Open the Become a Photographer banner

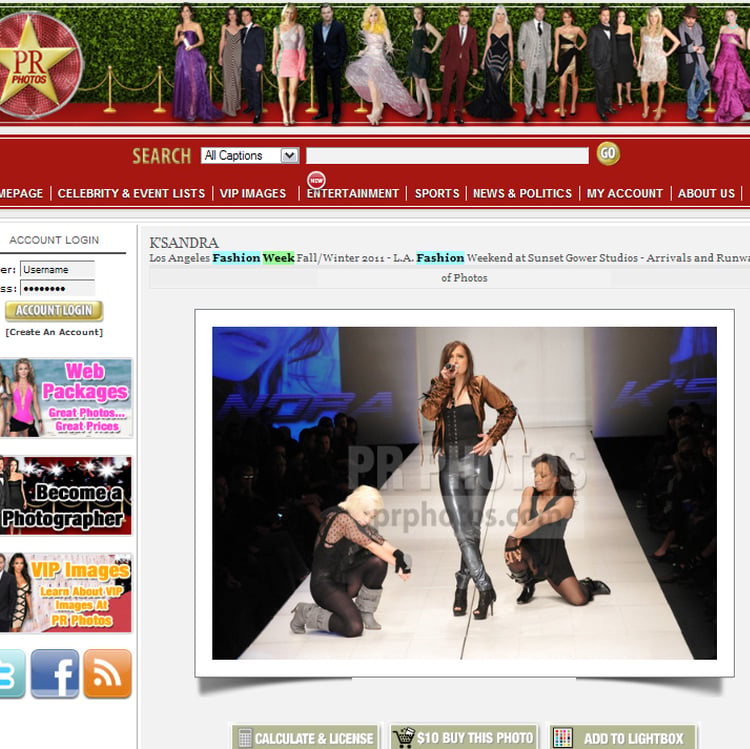66,496
